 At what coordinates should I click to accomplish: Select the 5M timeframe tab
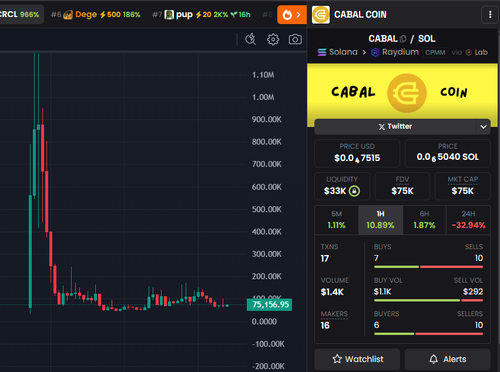336,220
